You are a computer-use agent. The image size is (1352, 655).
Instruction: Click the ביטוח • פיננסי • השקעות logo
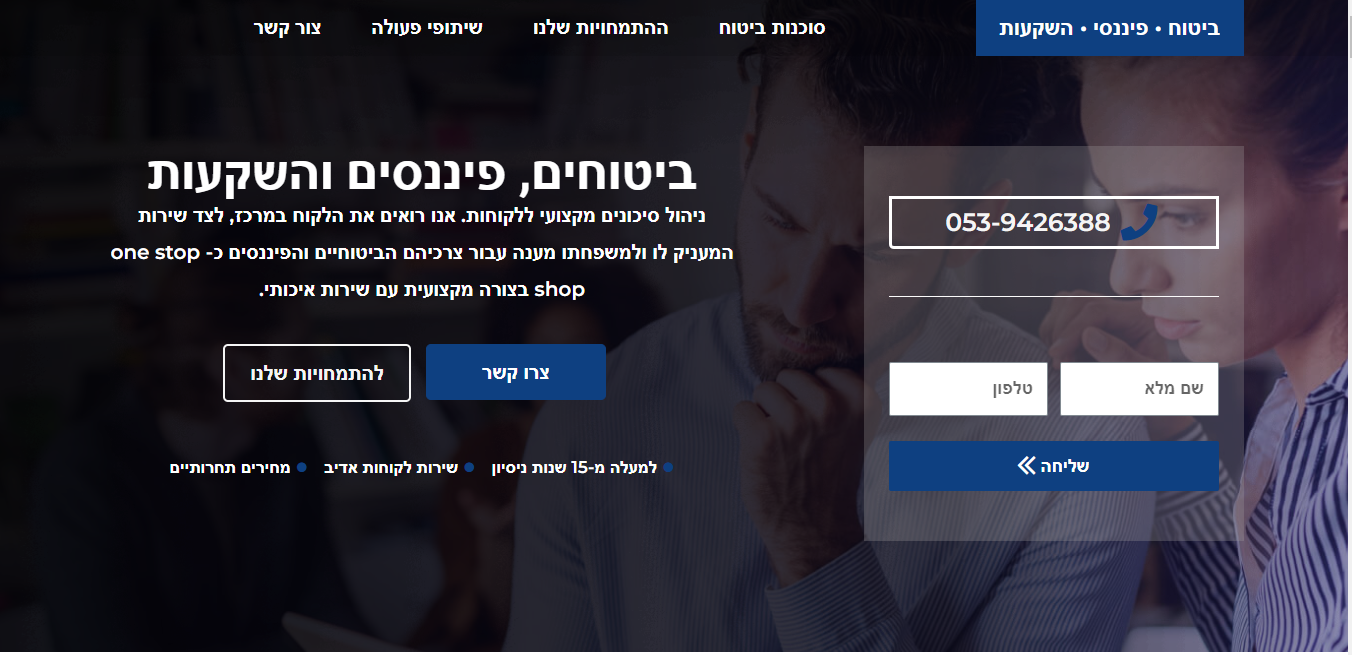1110,28
